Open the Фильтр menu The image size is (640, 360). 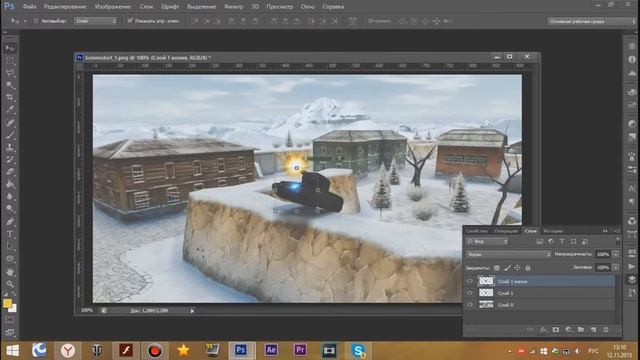point(234,7)
